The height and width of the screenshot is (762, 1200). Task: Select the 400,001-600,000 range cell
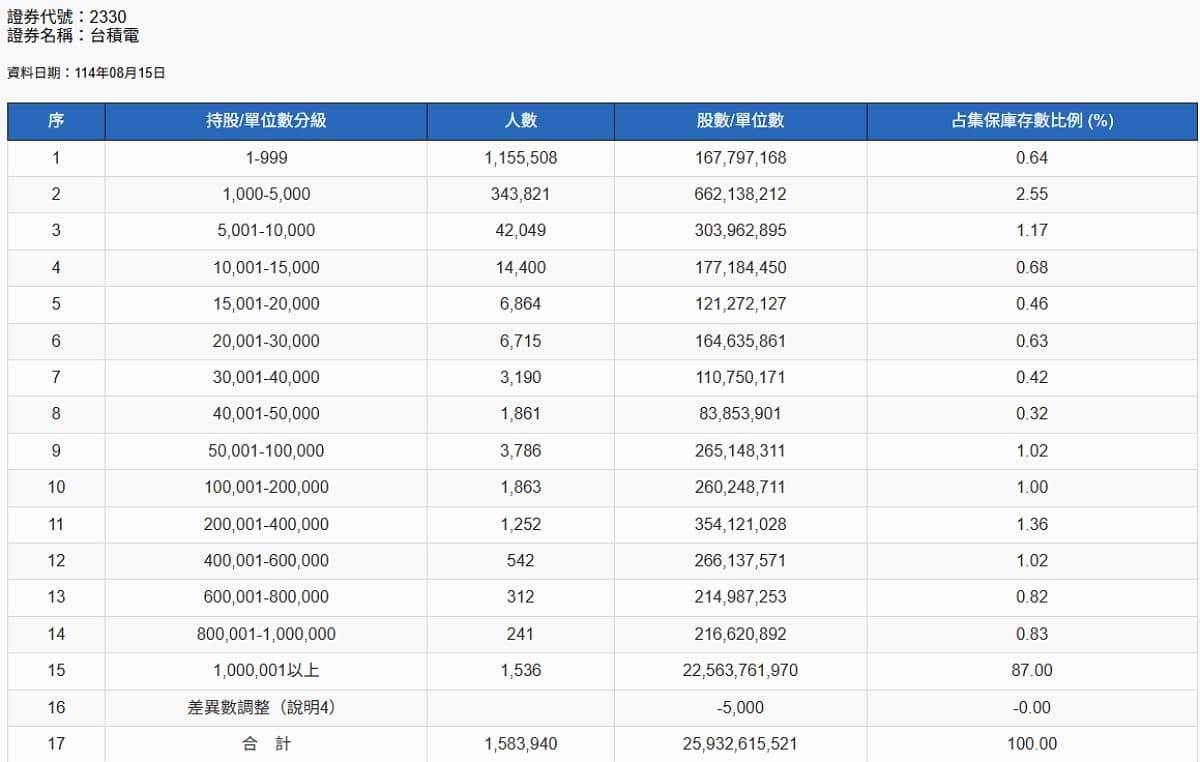pyautogui.click(x=266, y=560)
